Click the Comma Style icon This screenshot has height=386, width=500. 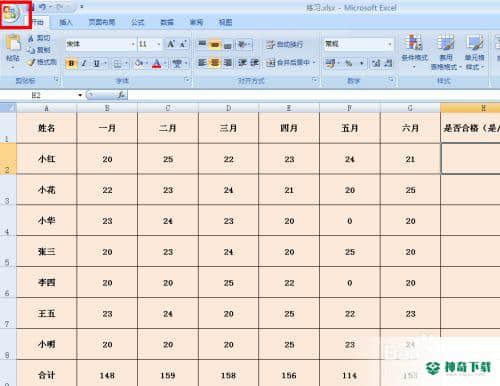pyautogui.click(x=362, y=63)
